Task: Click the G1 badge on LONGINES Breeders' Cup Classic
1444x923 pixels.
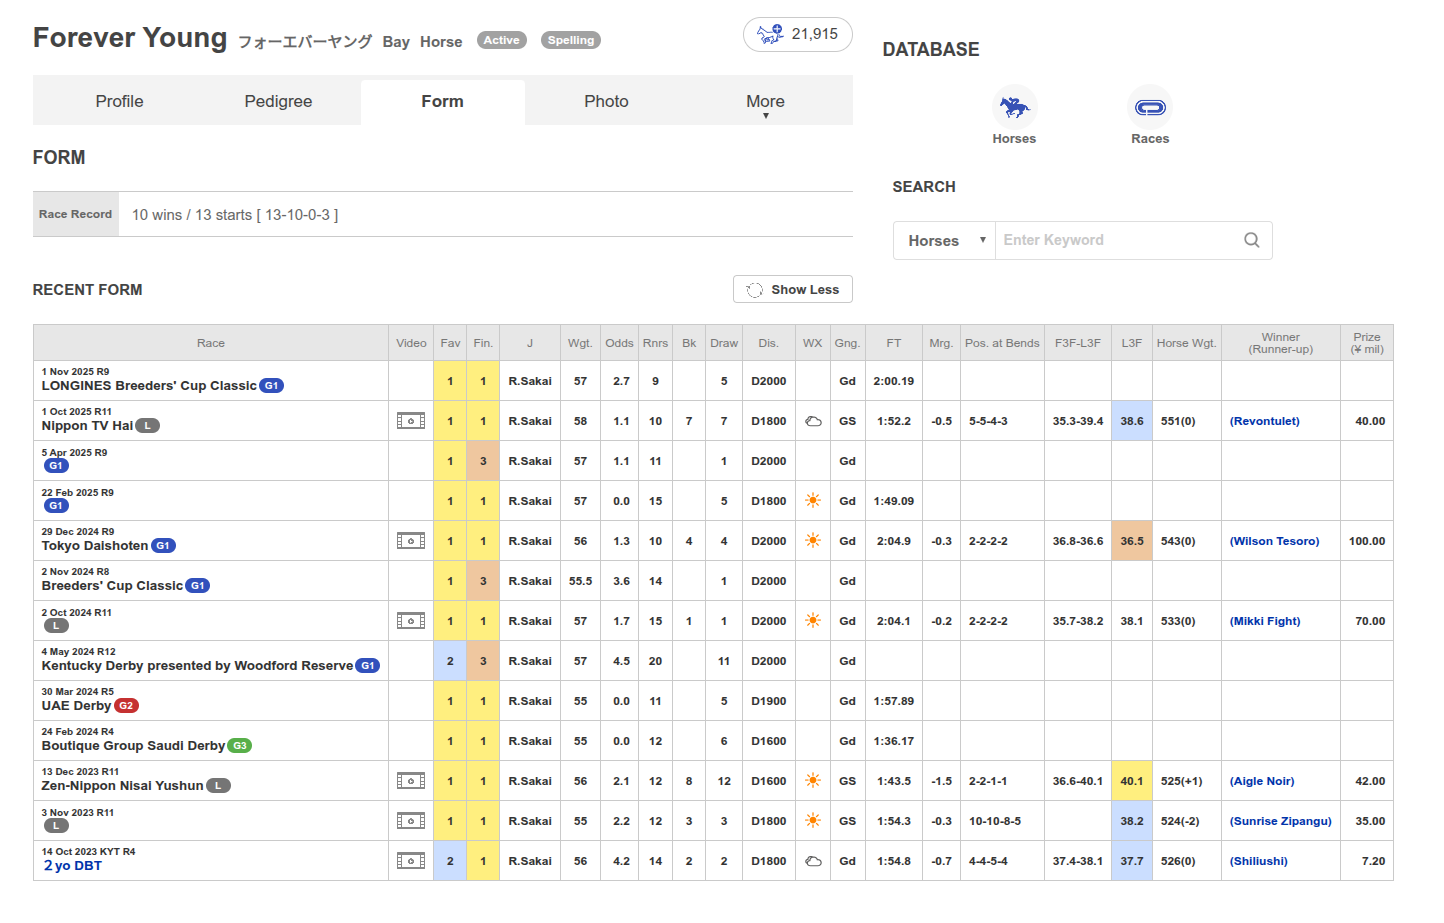Action: pyautogui.click(x=272, y=386)
